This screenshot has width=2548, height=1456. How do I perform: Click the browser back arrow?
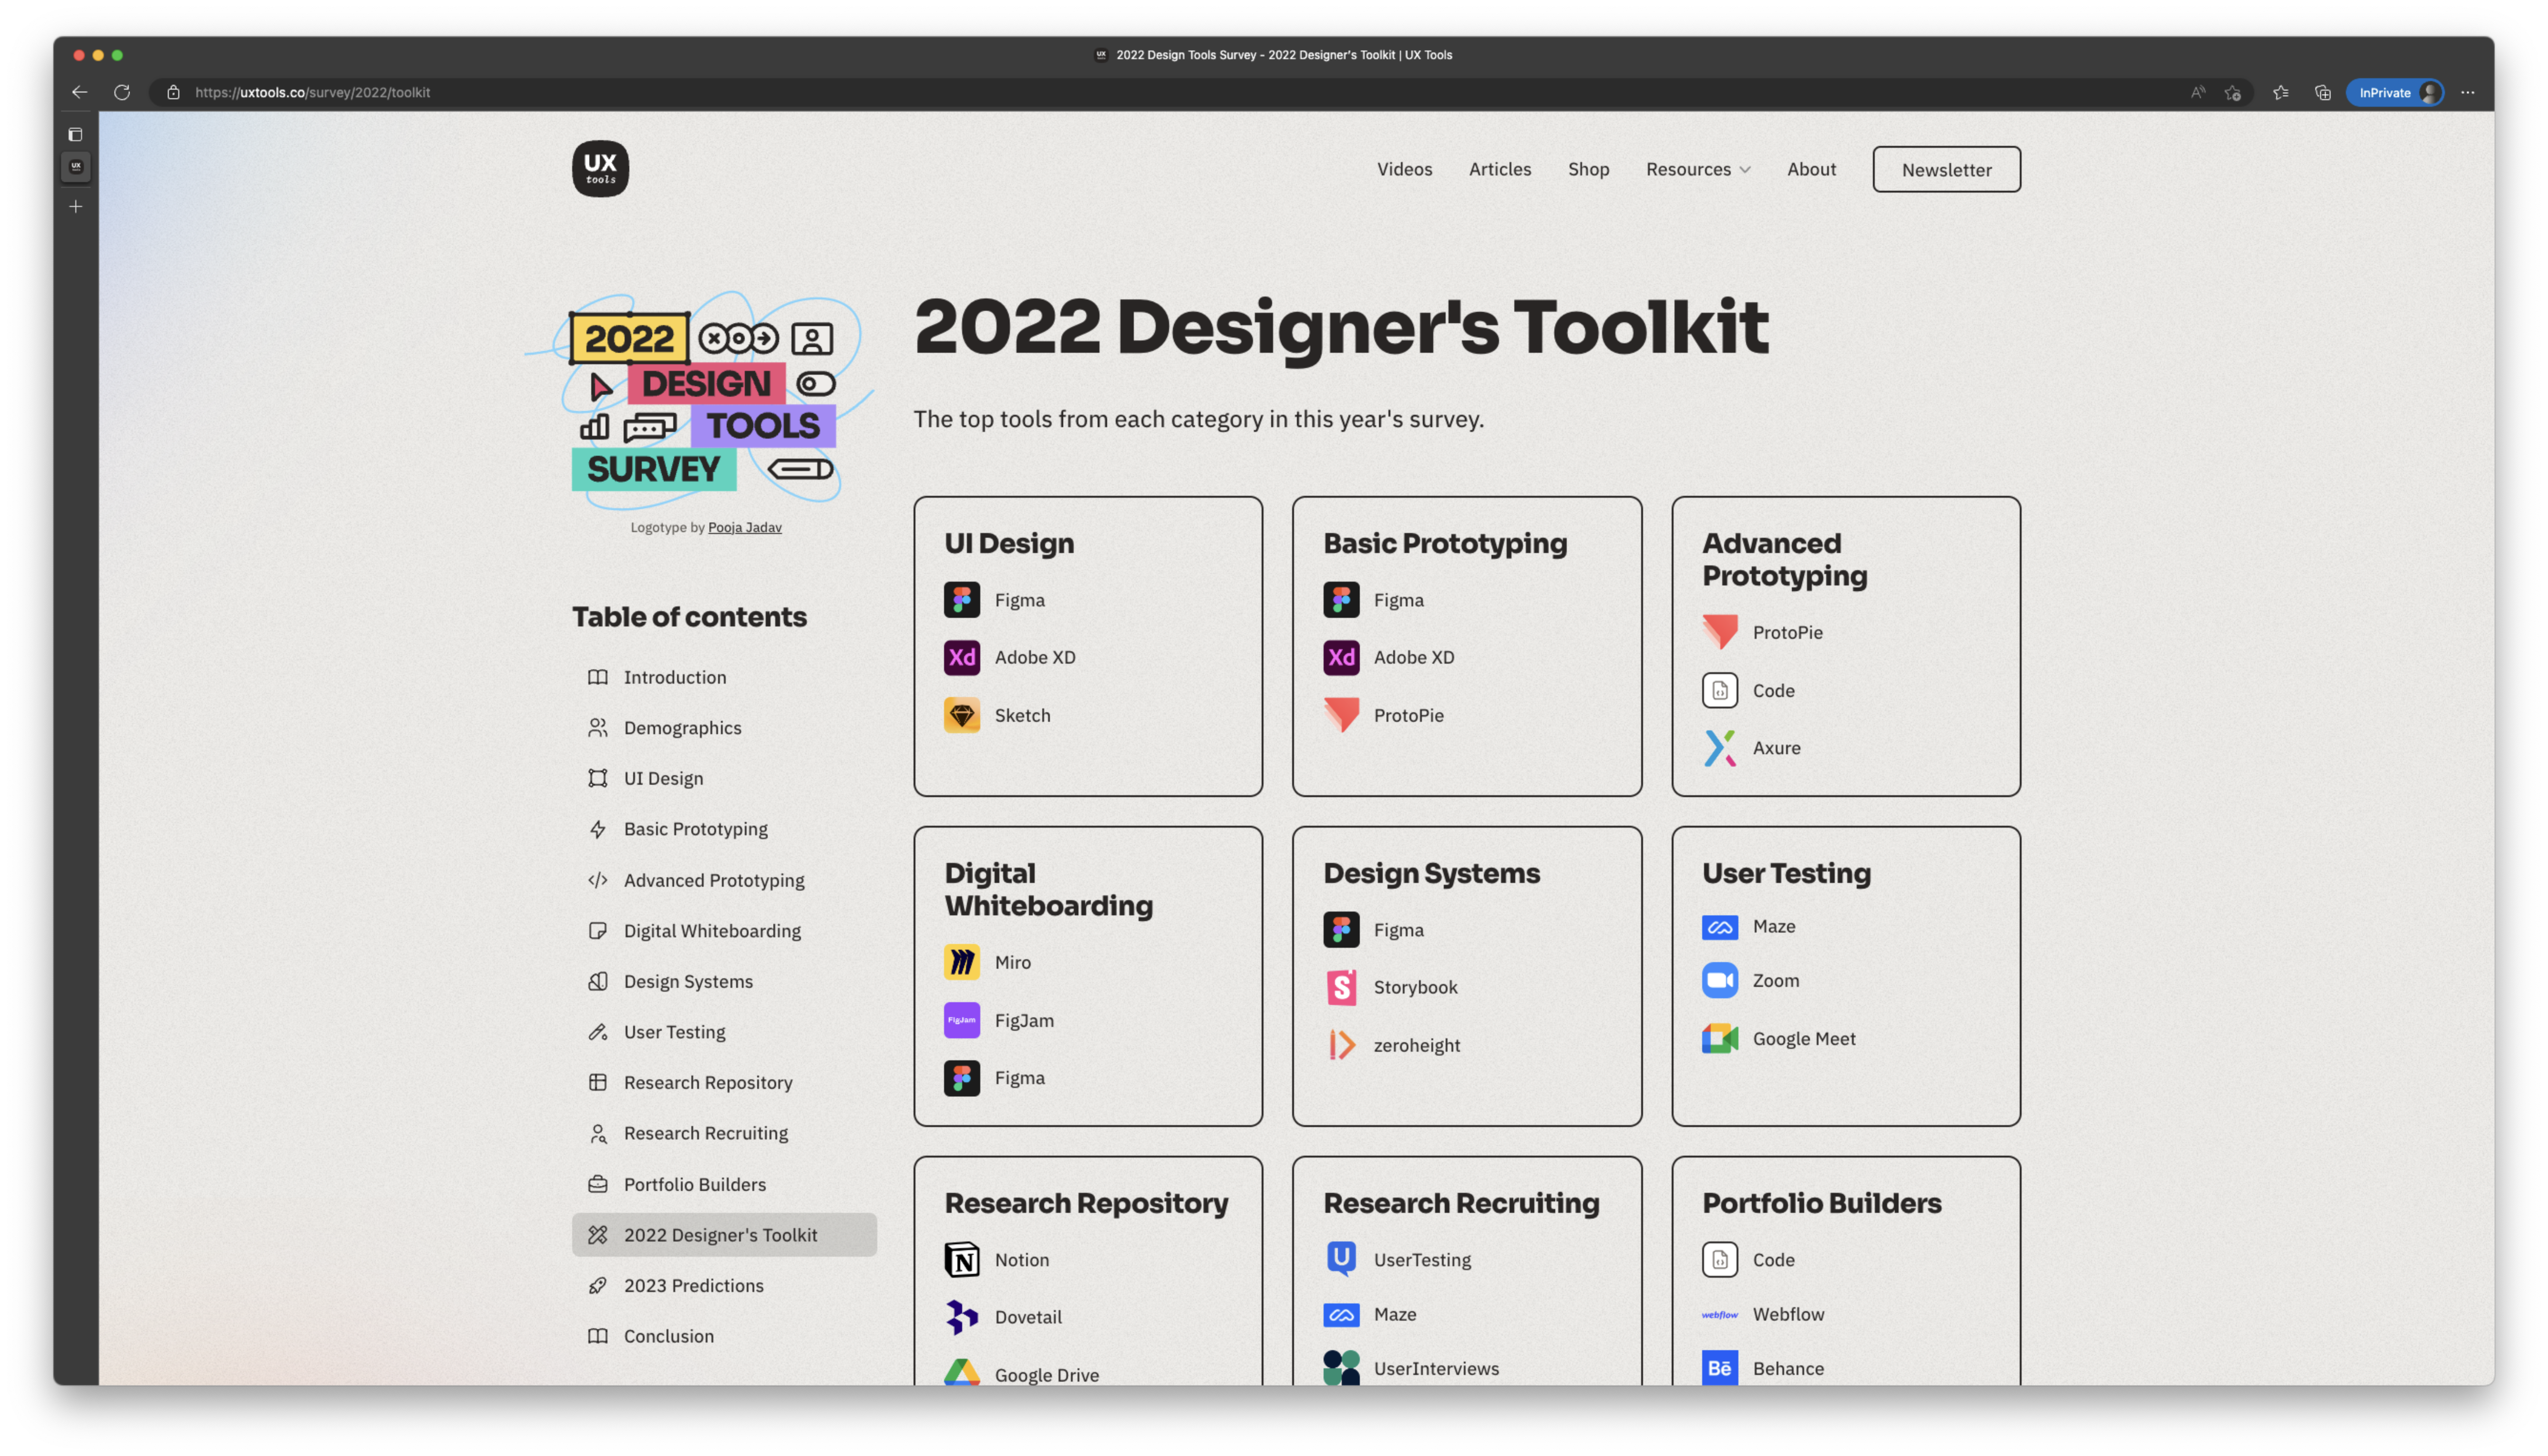(79, 92)
